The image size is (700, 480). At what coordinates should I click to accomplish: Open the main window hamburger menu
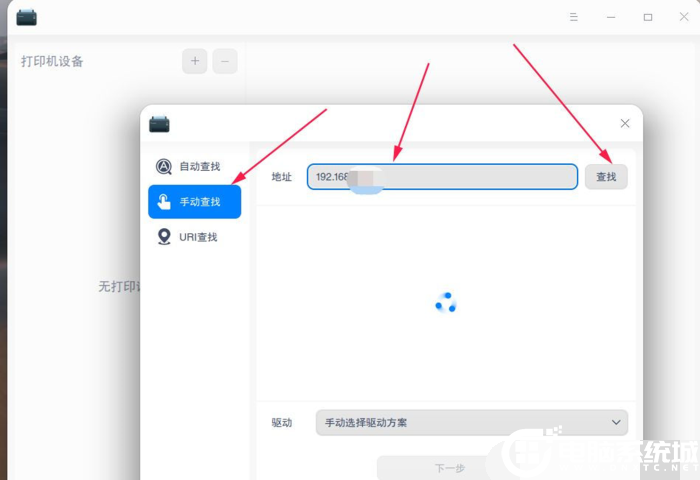[x=574, y=17]
